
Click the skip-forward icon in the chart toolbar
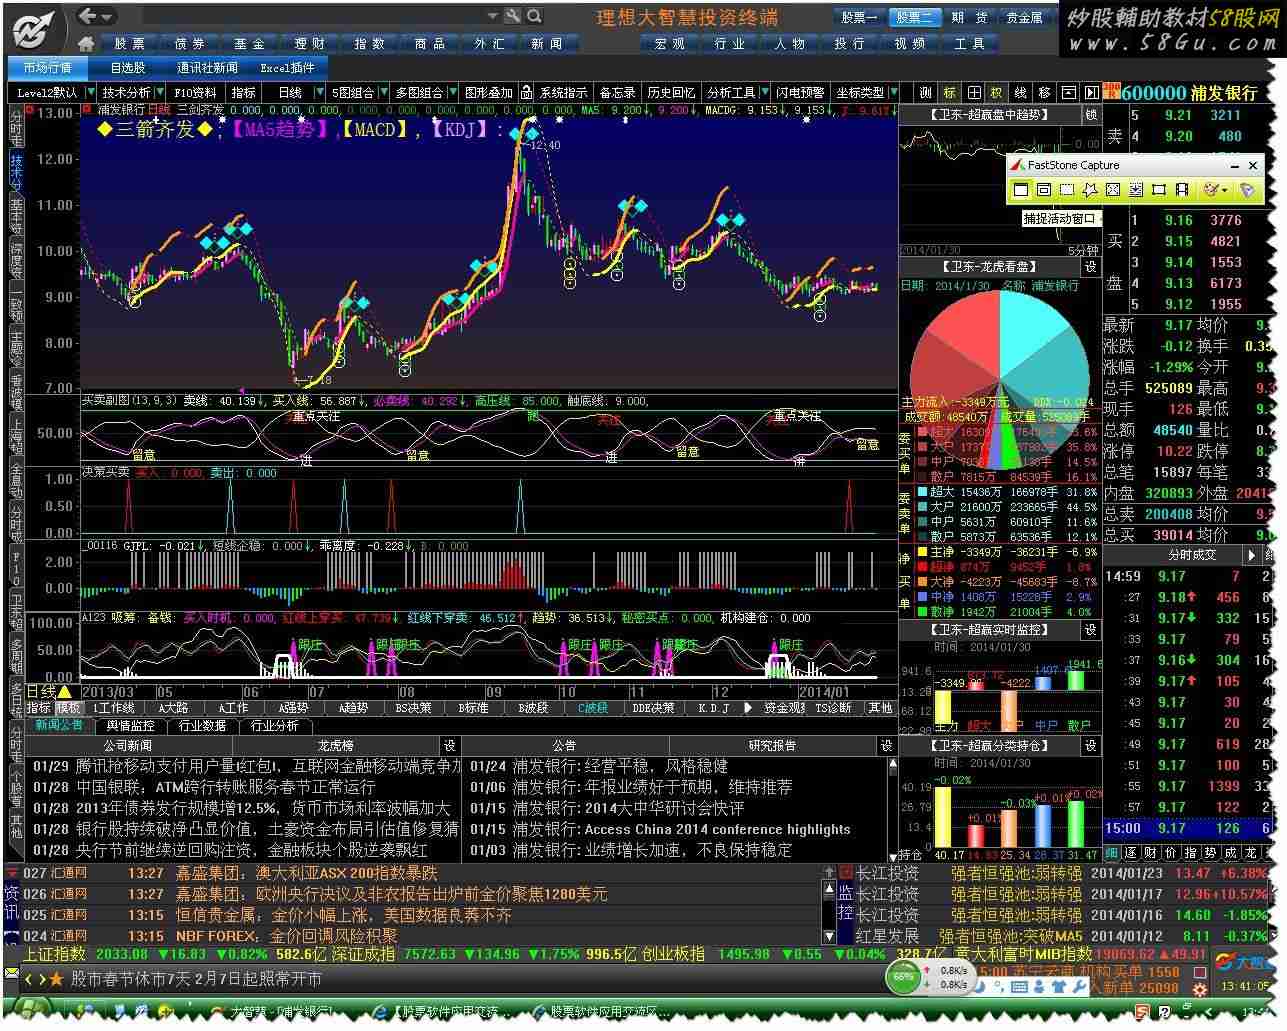click(1090, 92)
